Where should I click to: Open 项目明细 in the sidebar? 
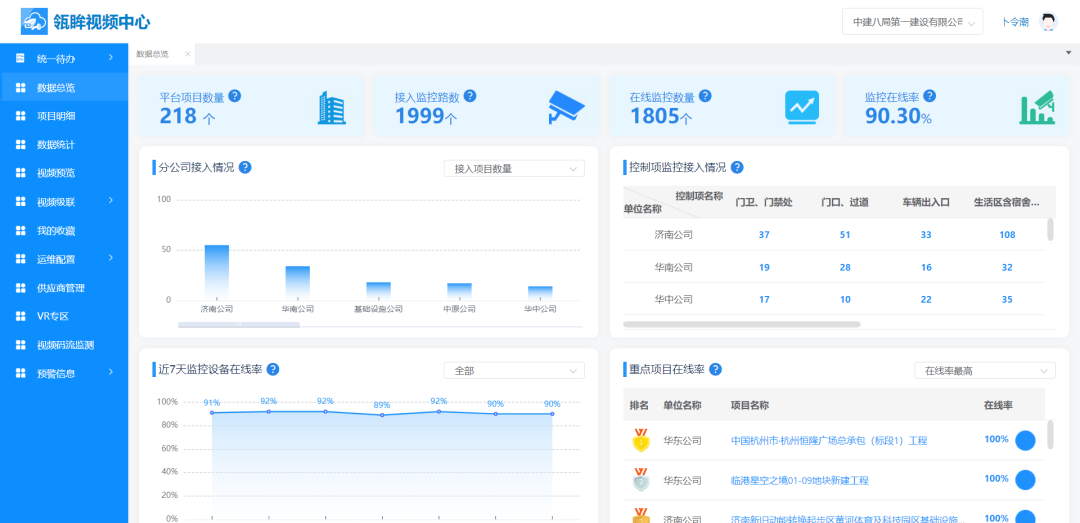[56, 116]
